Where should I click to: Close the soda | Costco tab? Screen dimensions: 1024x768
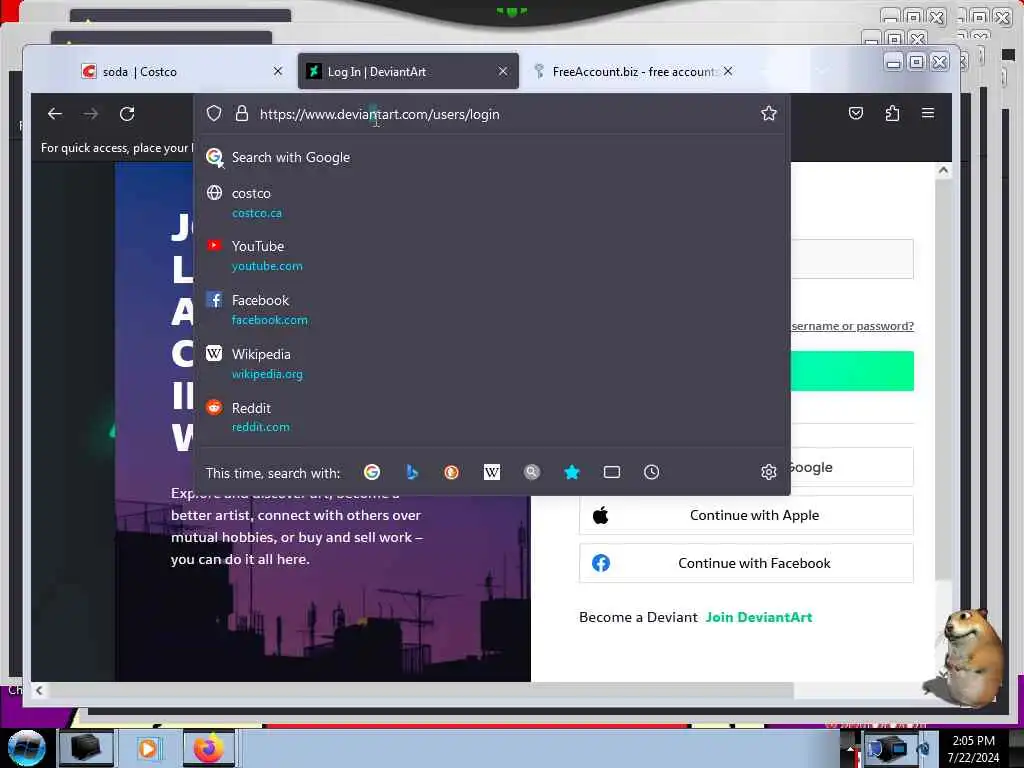coord(278,71)
